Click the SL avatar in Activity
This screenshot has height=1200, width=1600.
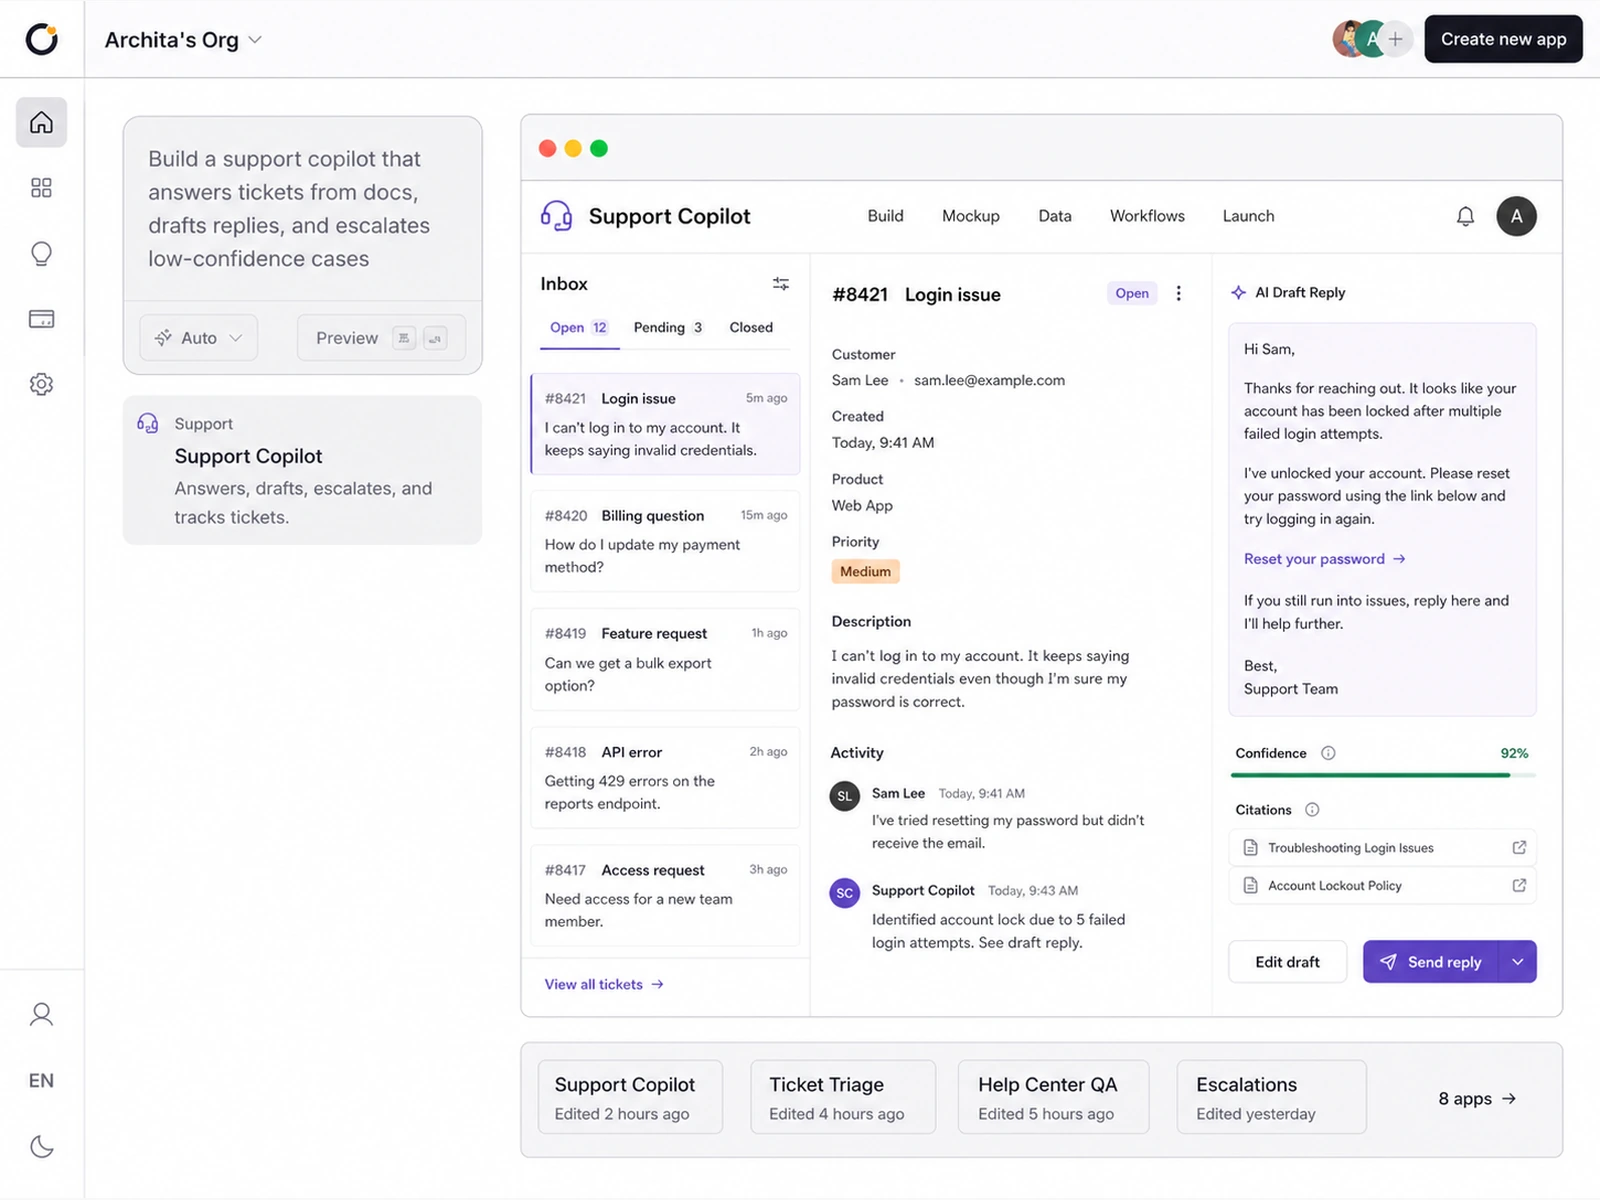(845, 796)
